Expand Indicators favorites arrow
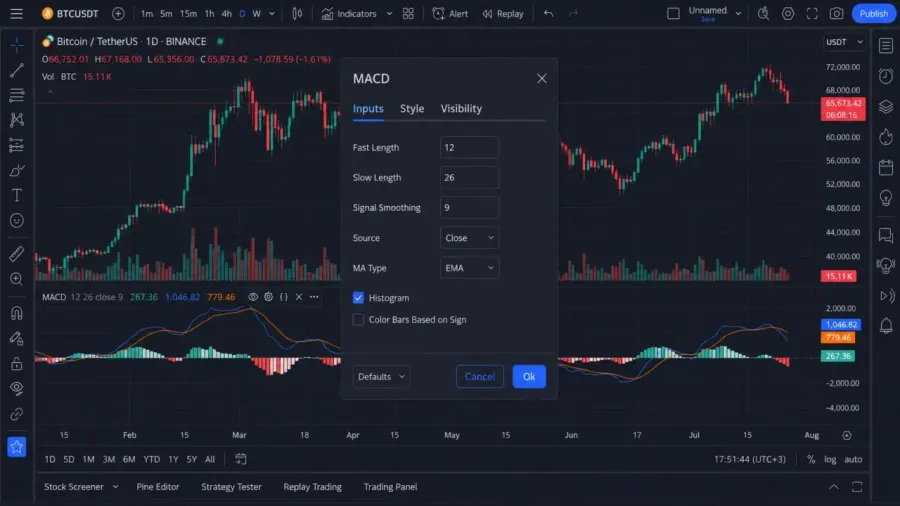This screenshot has height=506, width=900. point(389,13)
